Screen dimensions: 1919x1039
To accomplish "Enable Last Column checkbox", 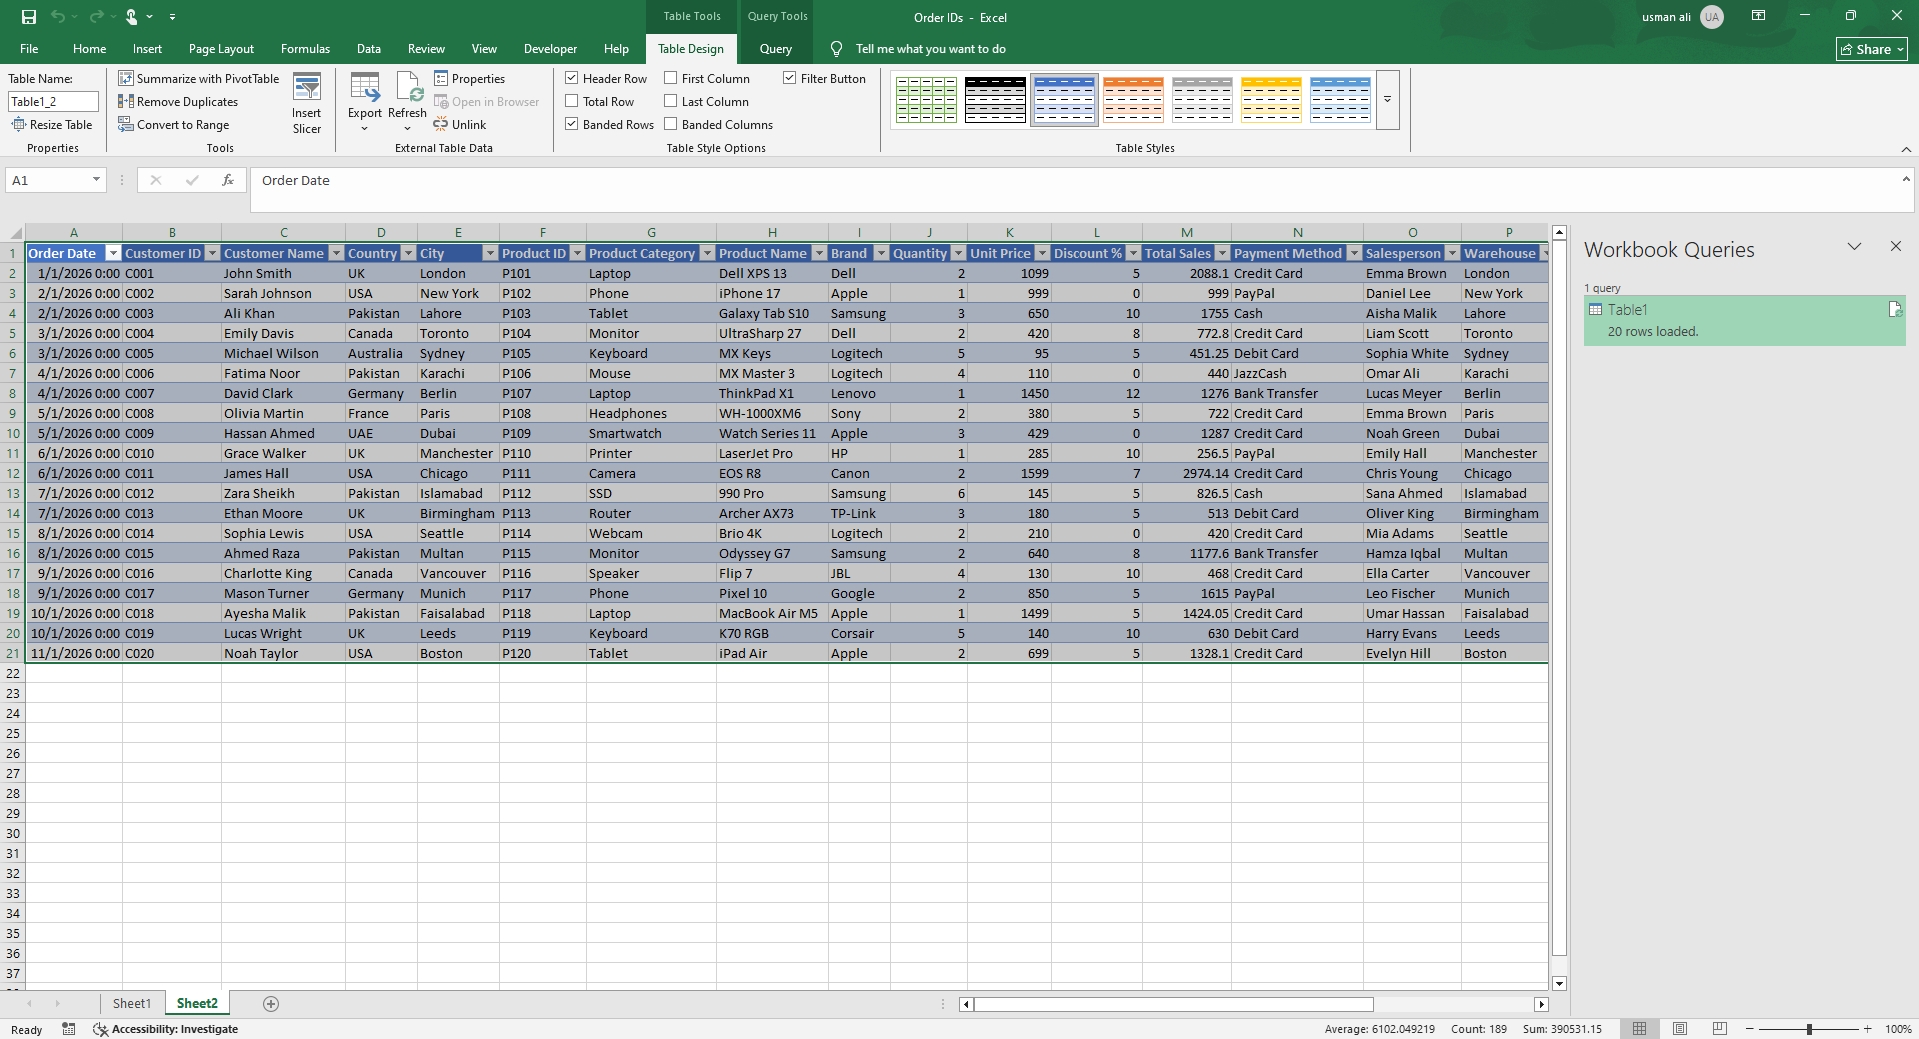I will (x=671, y=101).
